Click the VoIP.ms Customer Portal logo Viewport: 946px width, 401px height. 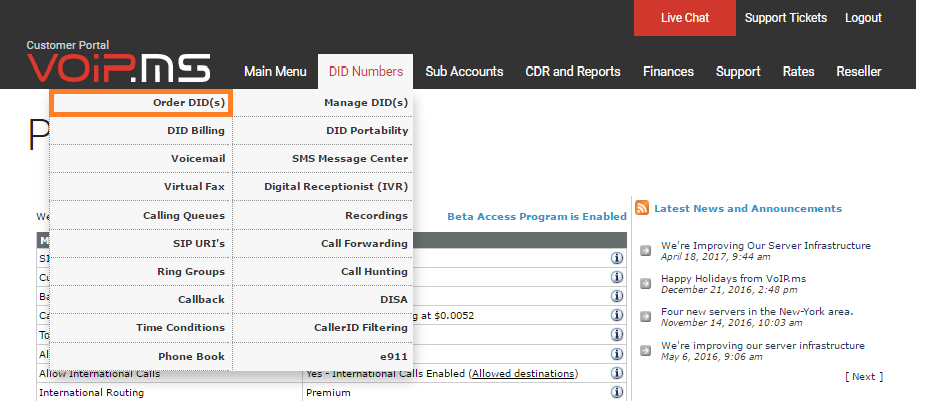click(118, 64)
